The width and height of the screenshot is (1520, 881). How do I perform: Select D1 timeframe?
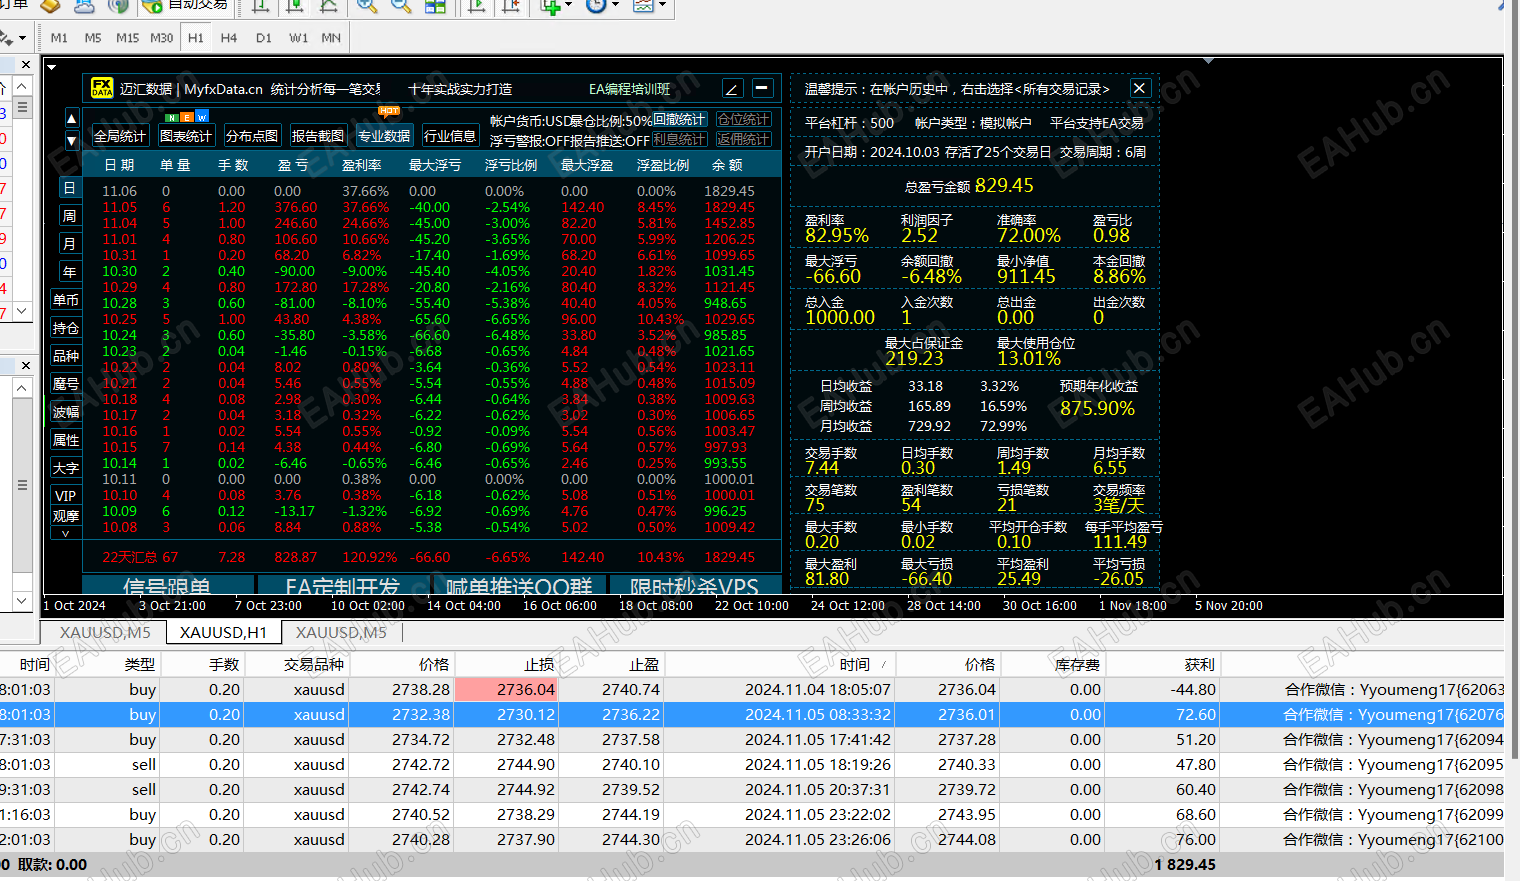coord(264,38)
